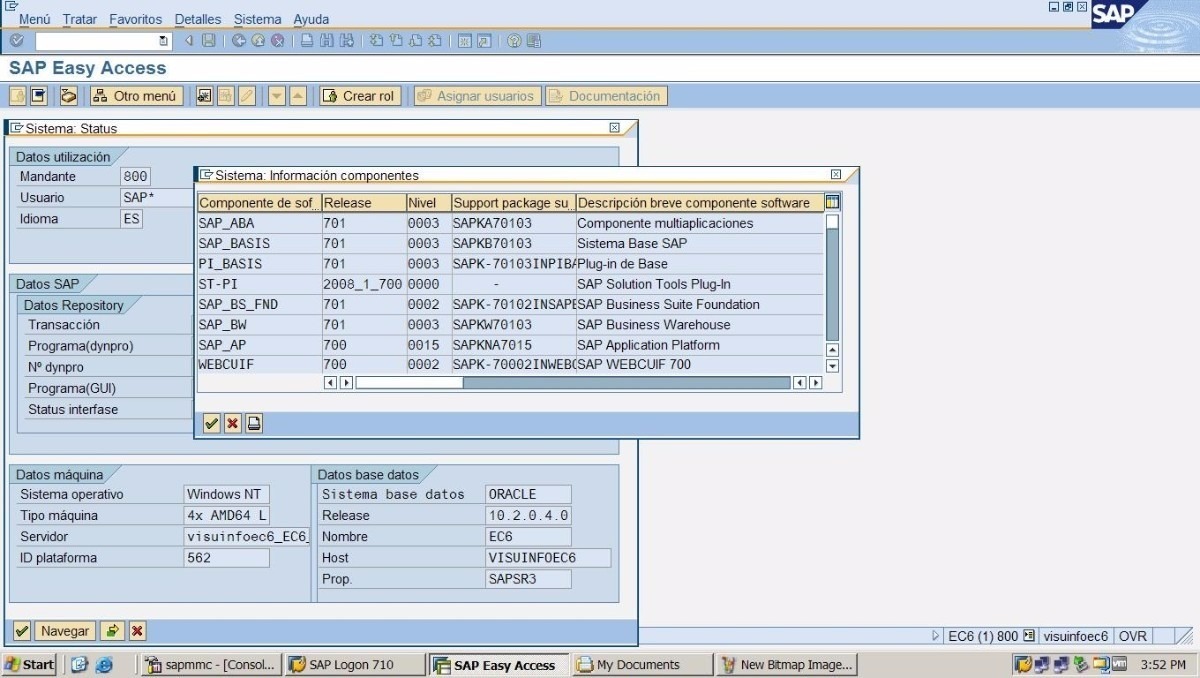This screenshot has height=678, width=1200.
Task: Click the pencil Change favorites icon
Action: click(246, 96)
